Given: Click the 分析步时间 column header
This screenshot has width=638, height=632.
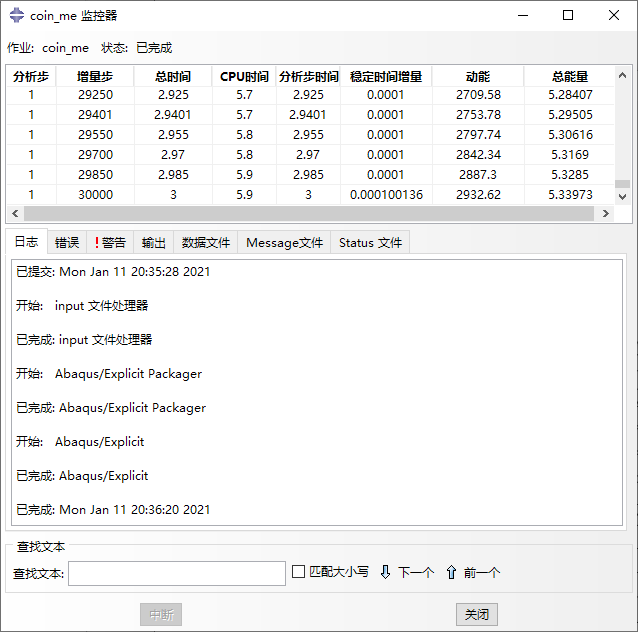Looking at the screenshot, I should click(308, 77).
